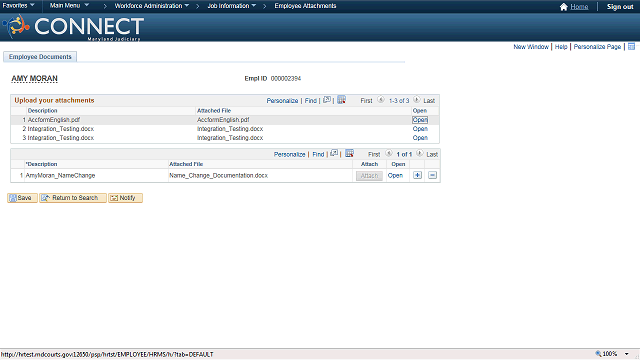640x360 pixels.
Task: Open Name_Change_Documentation.docx attachment
Action: (x=395, y=176)
